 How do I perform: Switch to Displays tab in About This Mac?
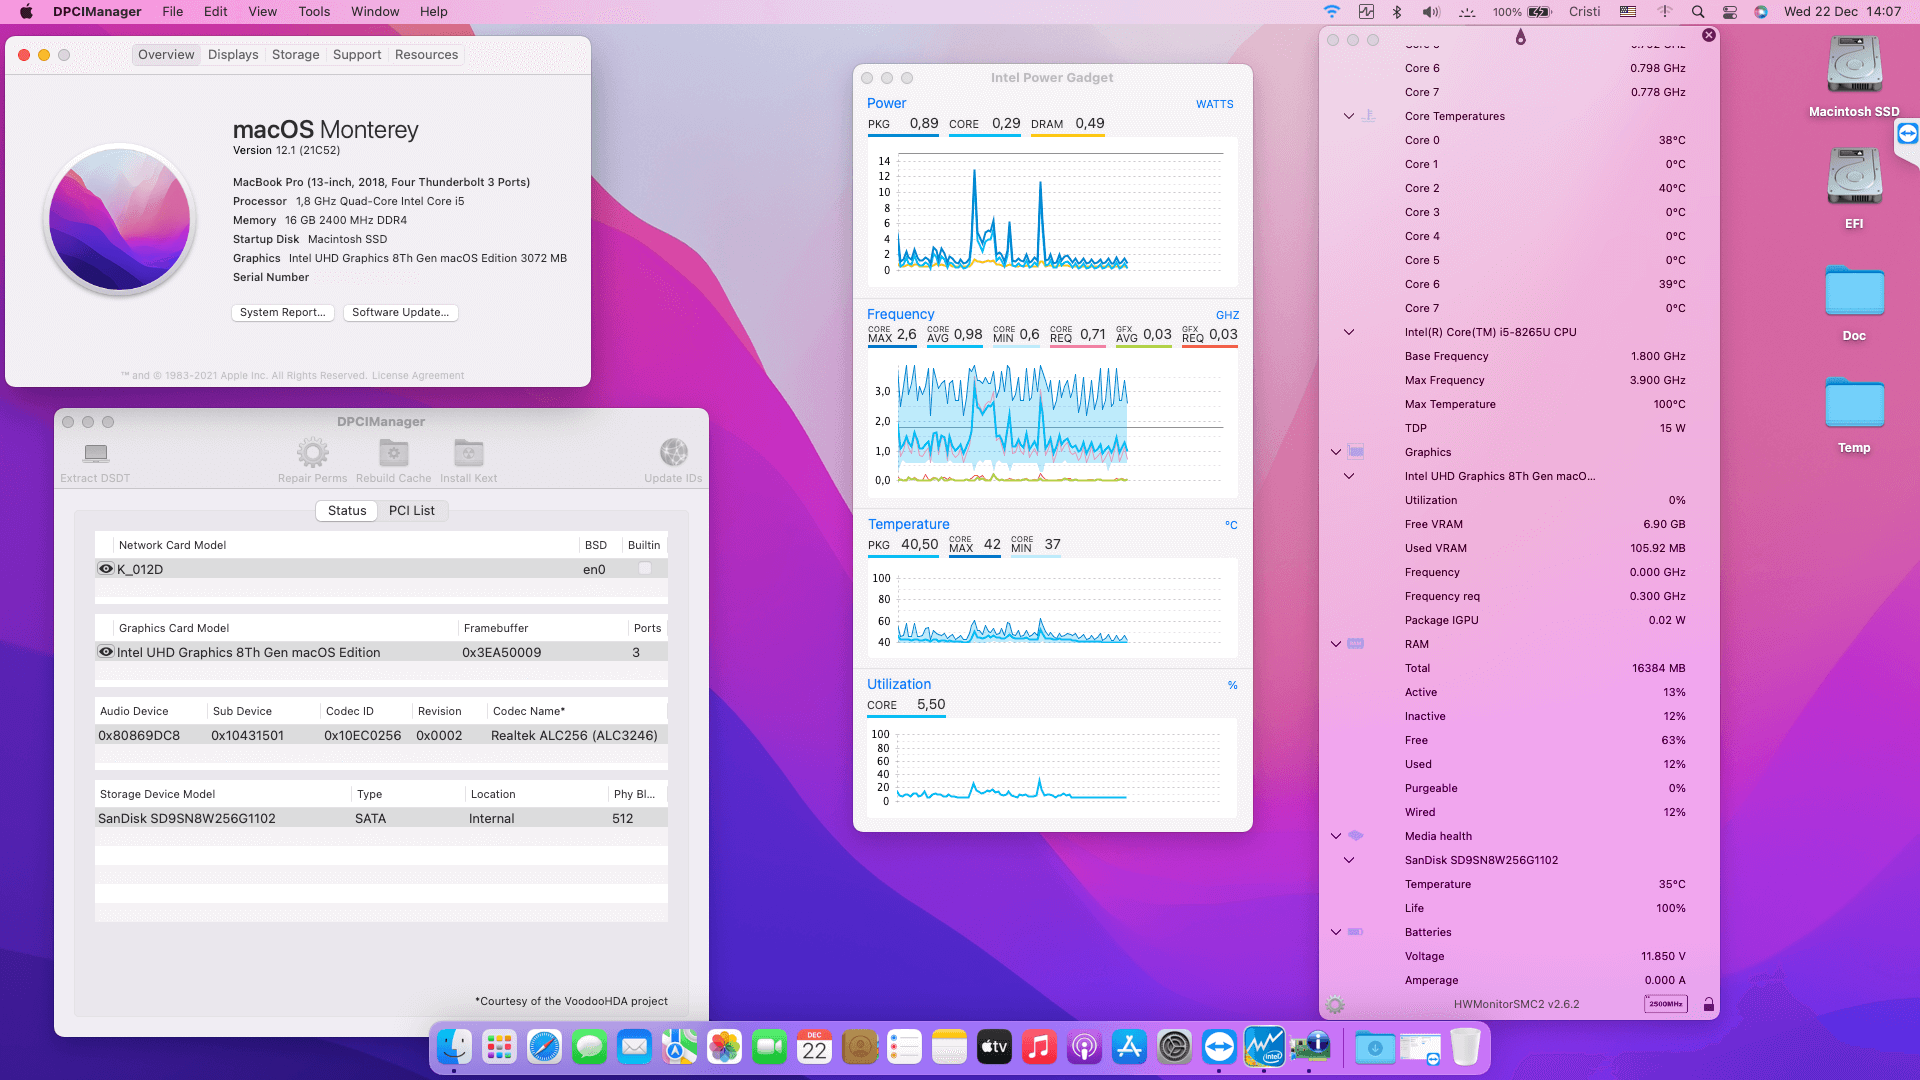pyautogui.click(x=233, y=55)
